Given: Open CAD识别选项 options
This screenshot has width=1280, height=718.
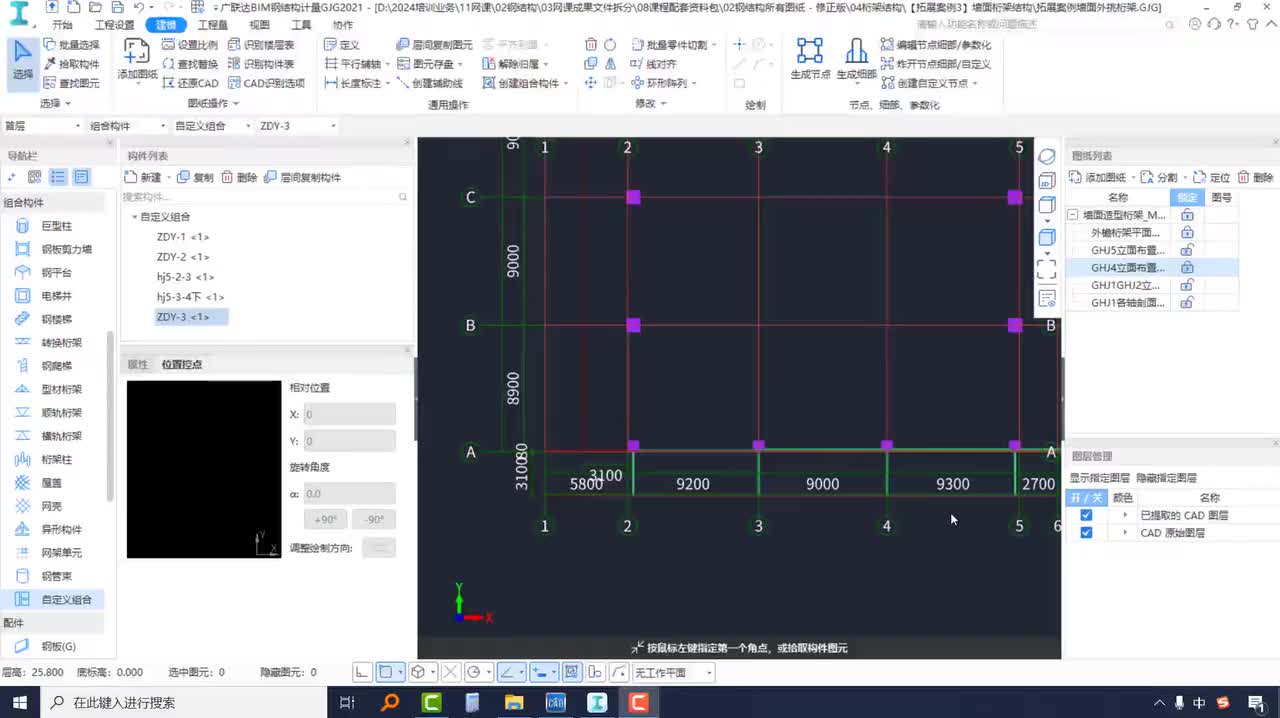Looking at the screenshot, I should [266, 83].
